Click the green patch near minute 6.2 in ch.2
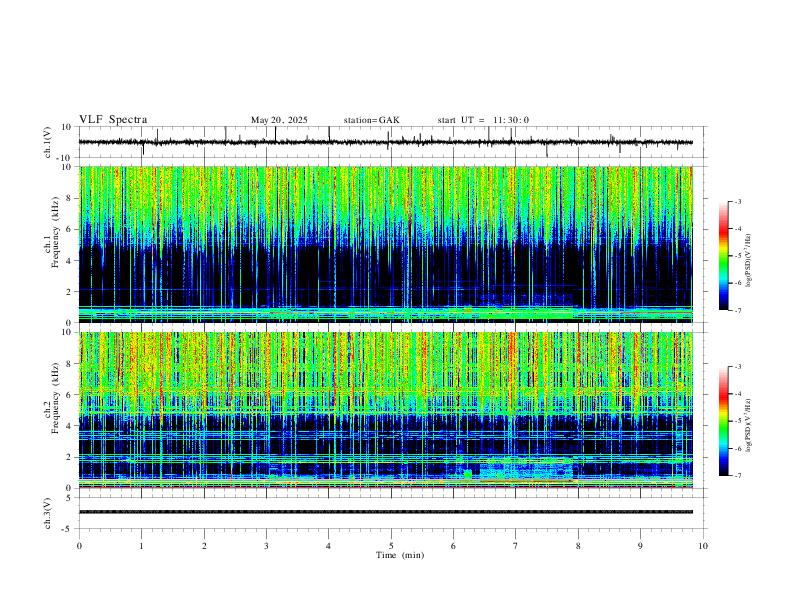This screenshot has width=792, height=612. point(468,474)
